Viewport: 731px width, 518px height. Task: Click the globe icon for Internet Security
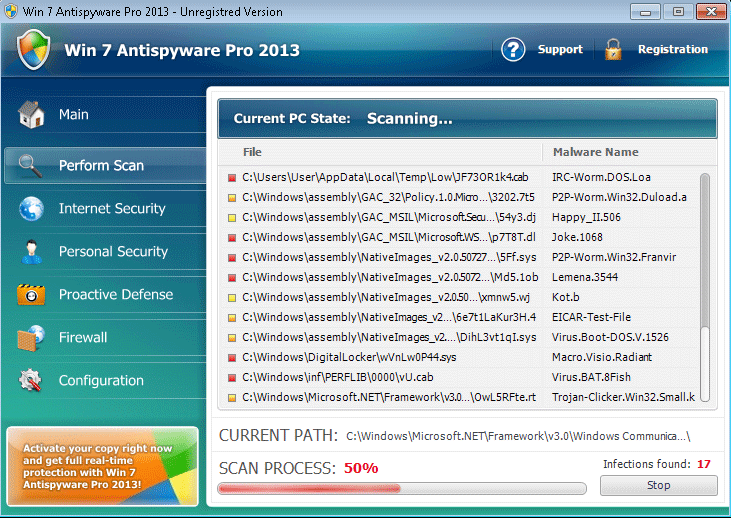pos(31,209)
